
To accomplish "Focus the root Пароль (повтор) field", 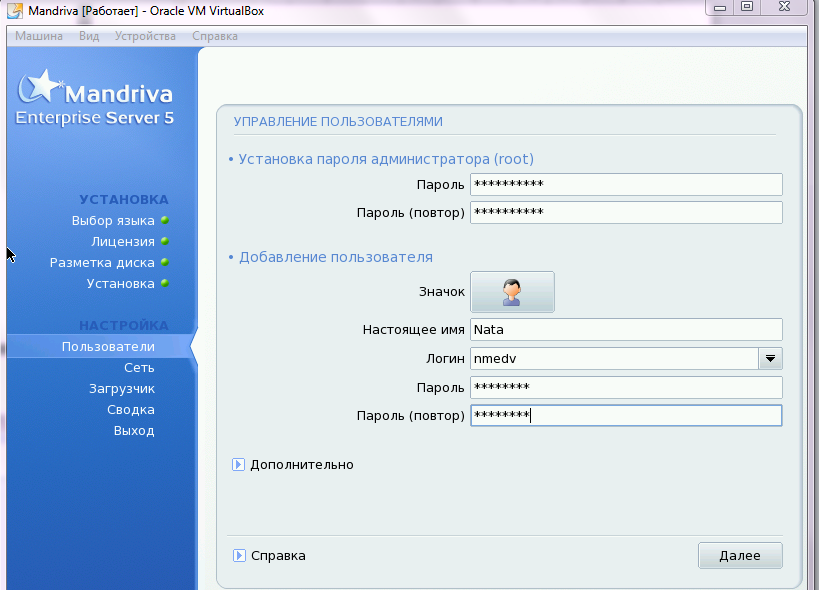I will click(x=626, y=213).
